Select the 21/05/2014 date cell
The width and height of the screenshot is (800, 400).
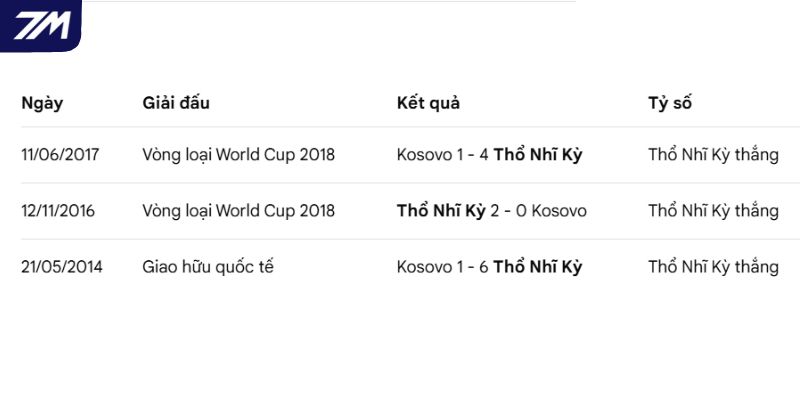pyautogui.click(x=62, y=267)
